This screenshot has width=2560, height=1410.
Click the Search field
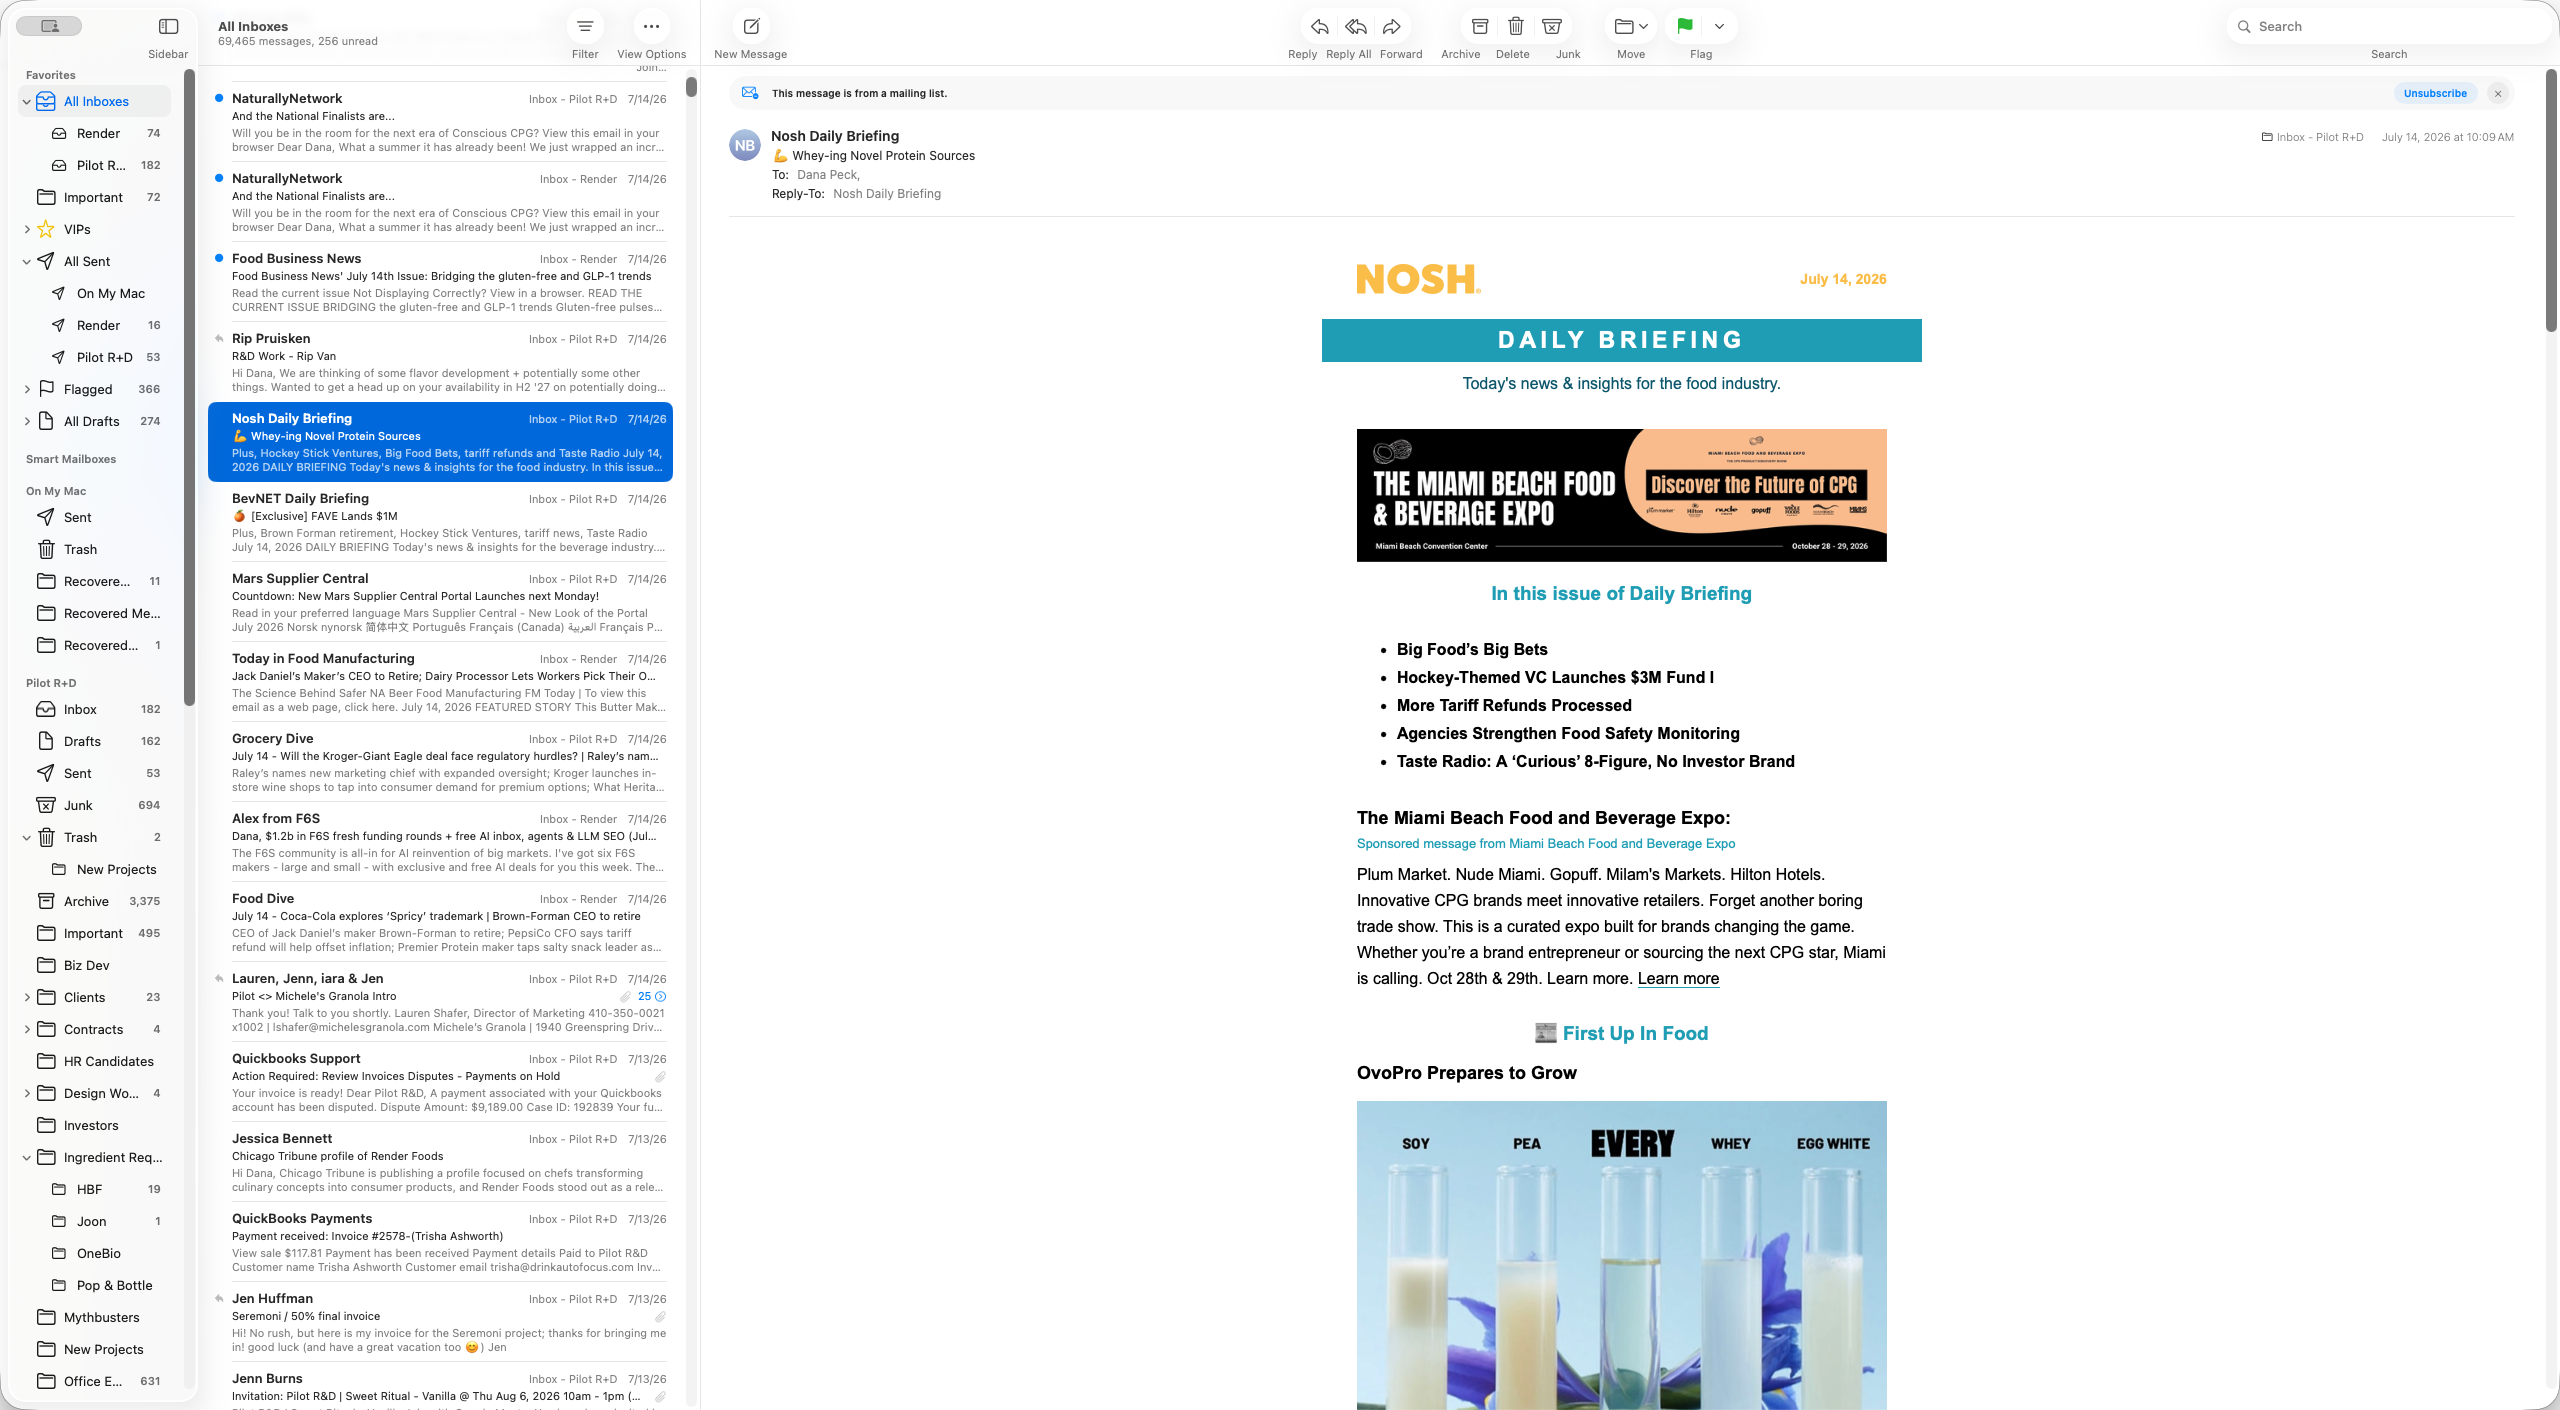(2388, 27)
